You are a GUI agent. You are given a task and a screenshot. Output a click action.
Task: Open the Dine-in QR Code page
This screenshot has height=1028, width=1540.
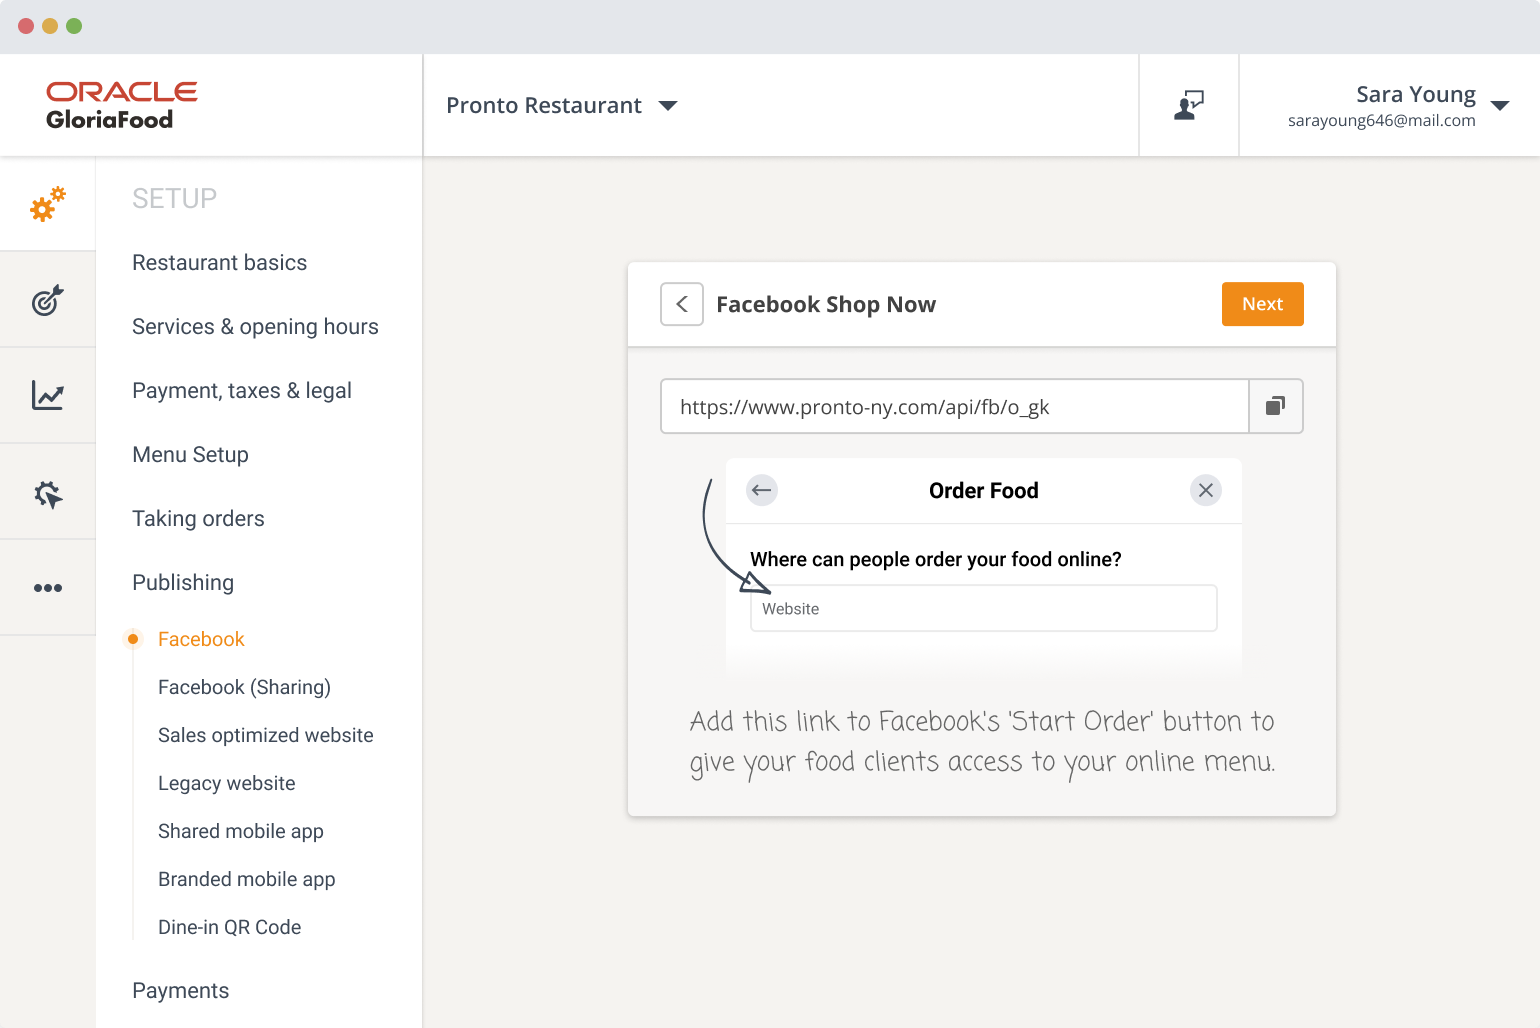coord(229,927)
